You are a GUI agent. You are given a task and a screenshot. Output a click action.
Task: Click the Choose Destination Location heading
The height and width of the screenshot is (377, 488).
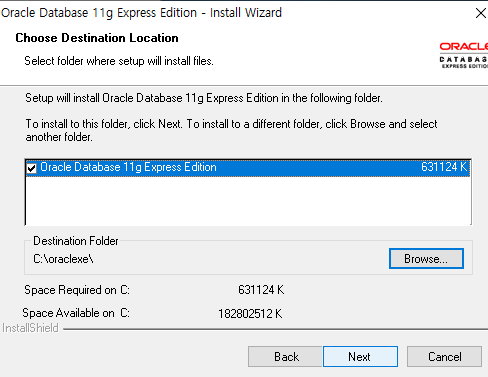pyautogui.click(x=97, y=38)
